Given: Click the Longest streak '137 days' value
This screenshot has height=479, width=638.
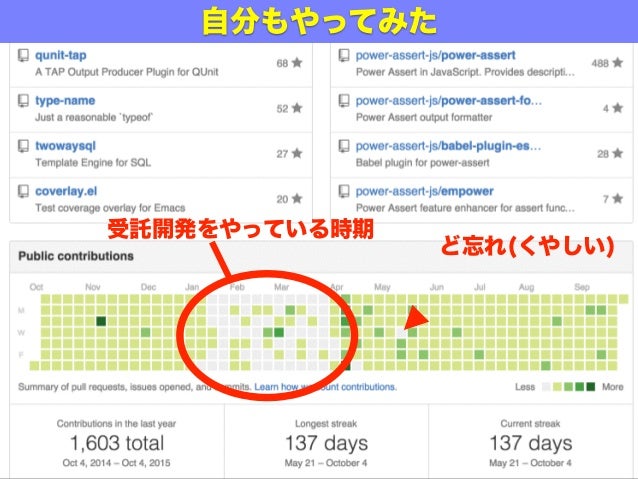Looking at the screenshot, I should 326,443.
